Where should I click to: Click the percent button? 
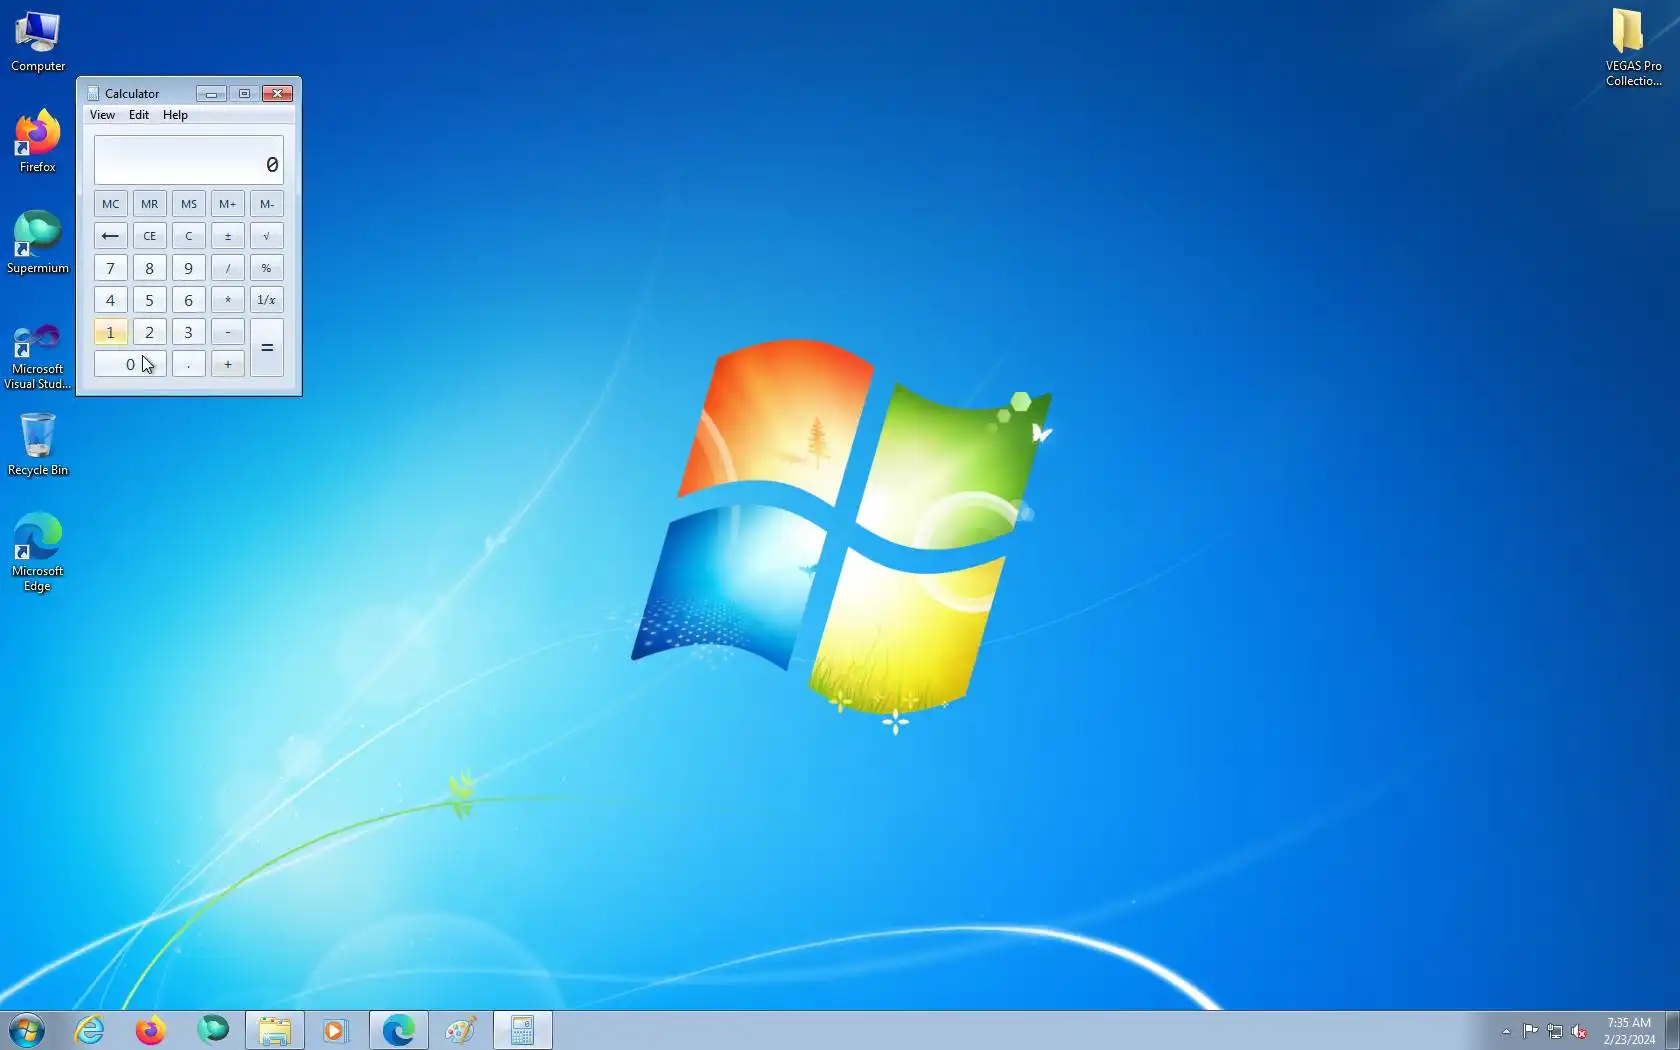266,268
